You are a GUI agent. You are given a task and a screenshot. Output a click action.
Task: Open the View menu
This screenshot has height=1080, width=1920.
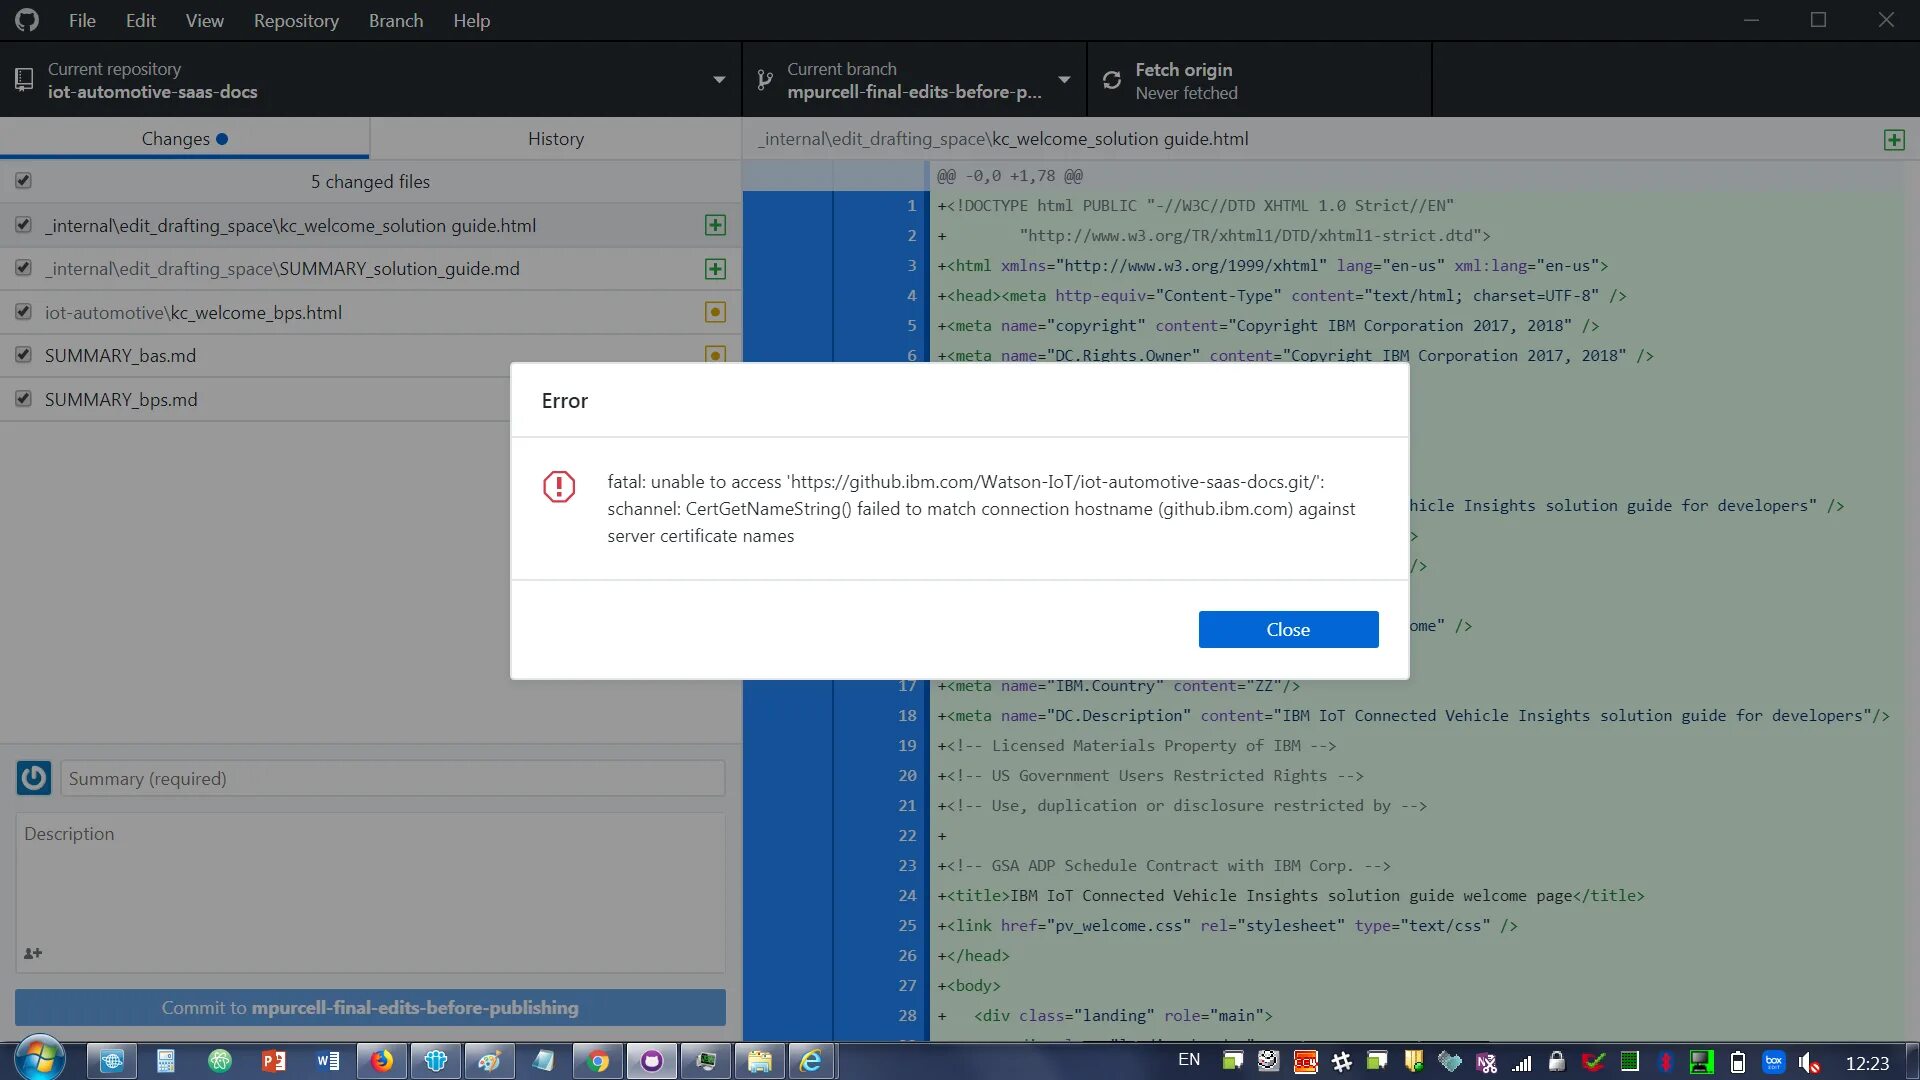point(204,20)
